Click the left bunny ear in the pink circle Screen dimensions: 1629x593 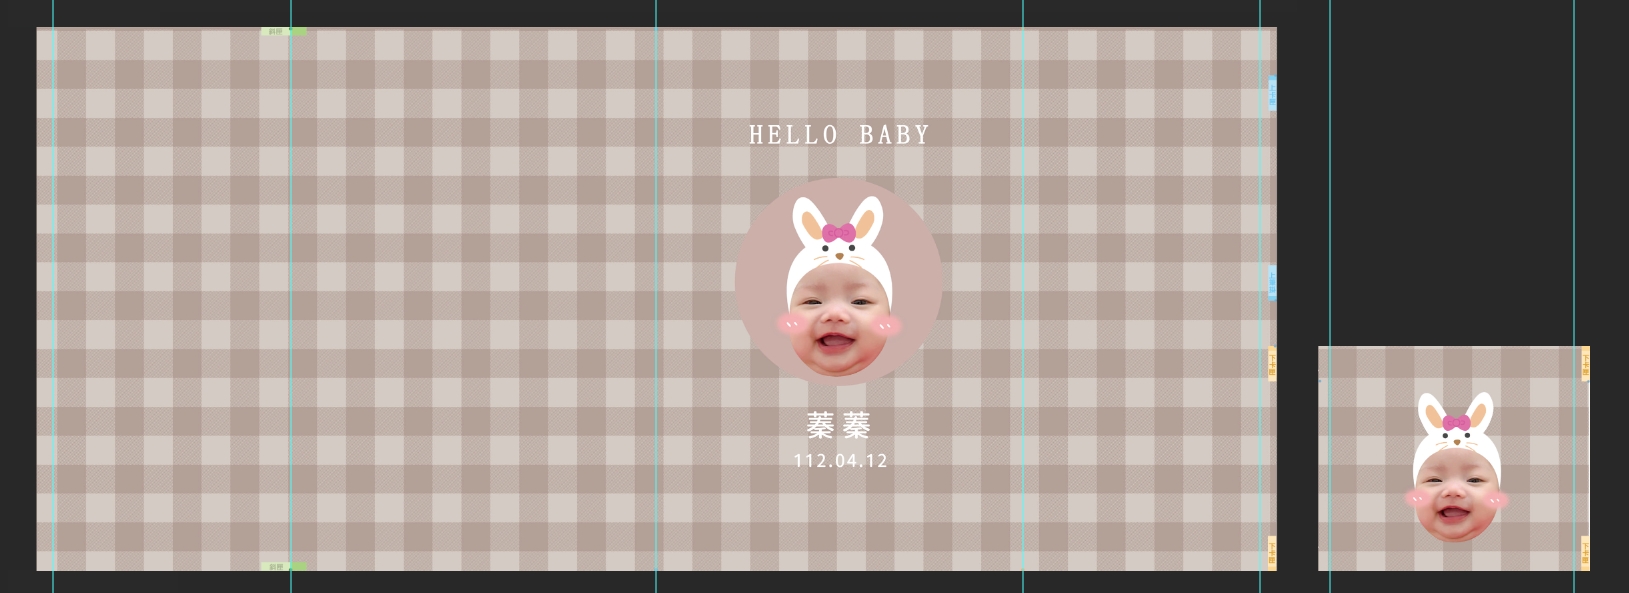pos(806,221)
